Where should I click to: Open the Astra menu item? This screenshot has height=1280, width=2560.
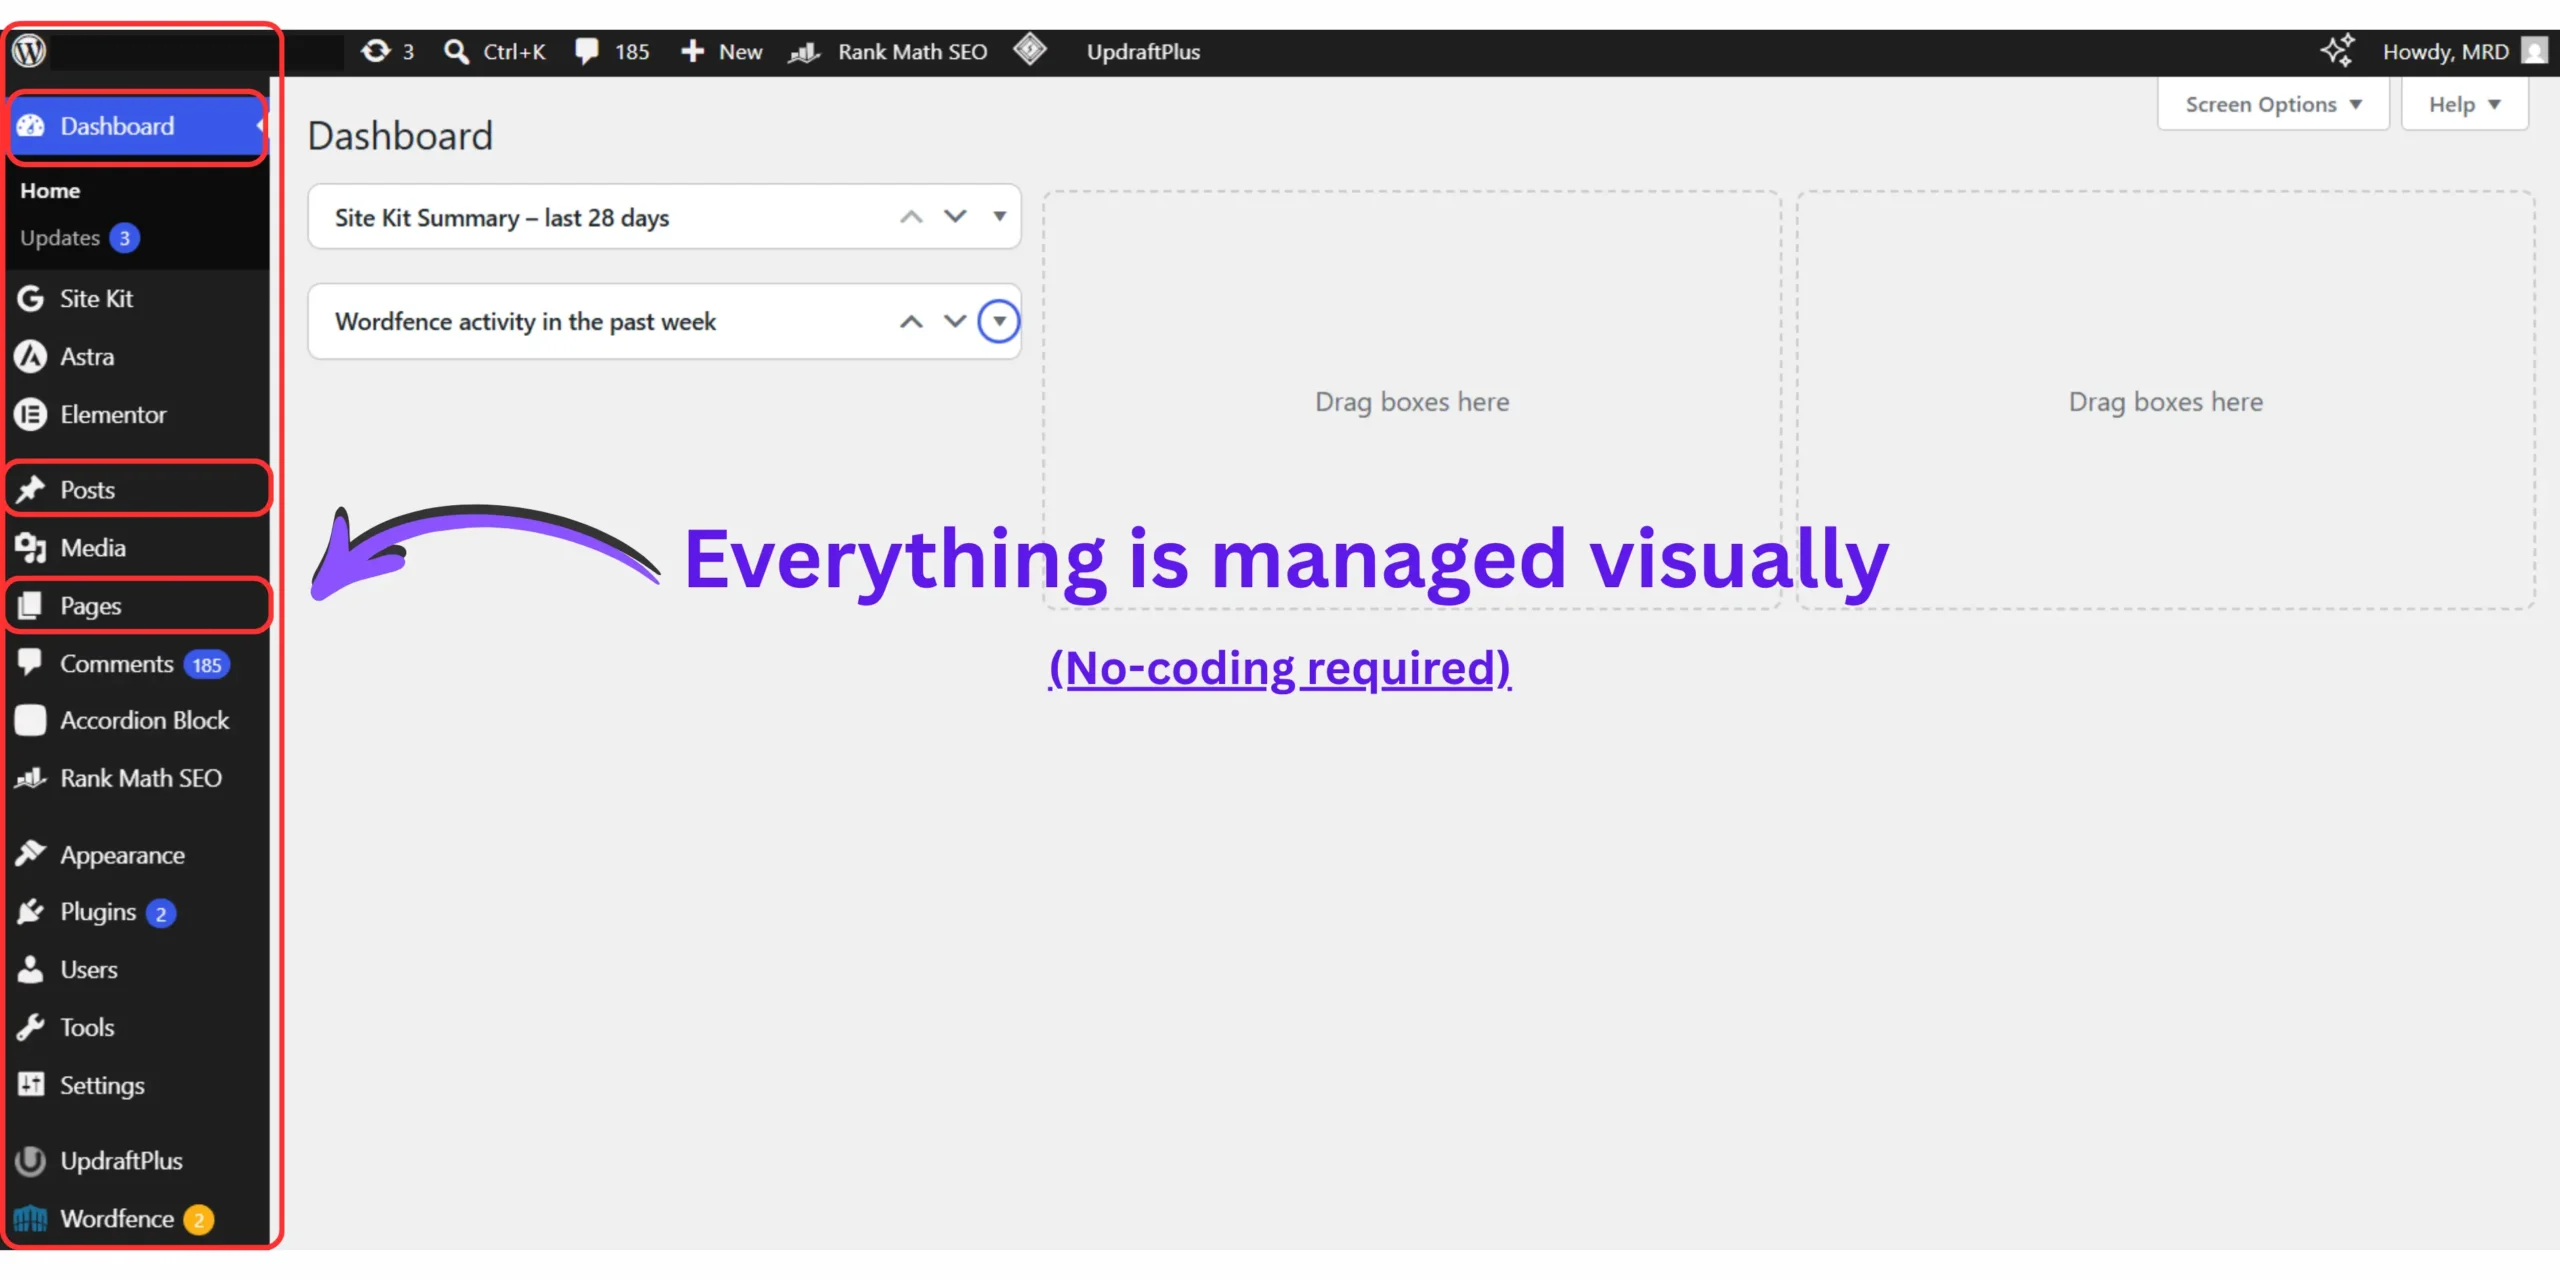138,356
